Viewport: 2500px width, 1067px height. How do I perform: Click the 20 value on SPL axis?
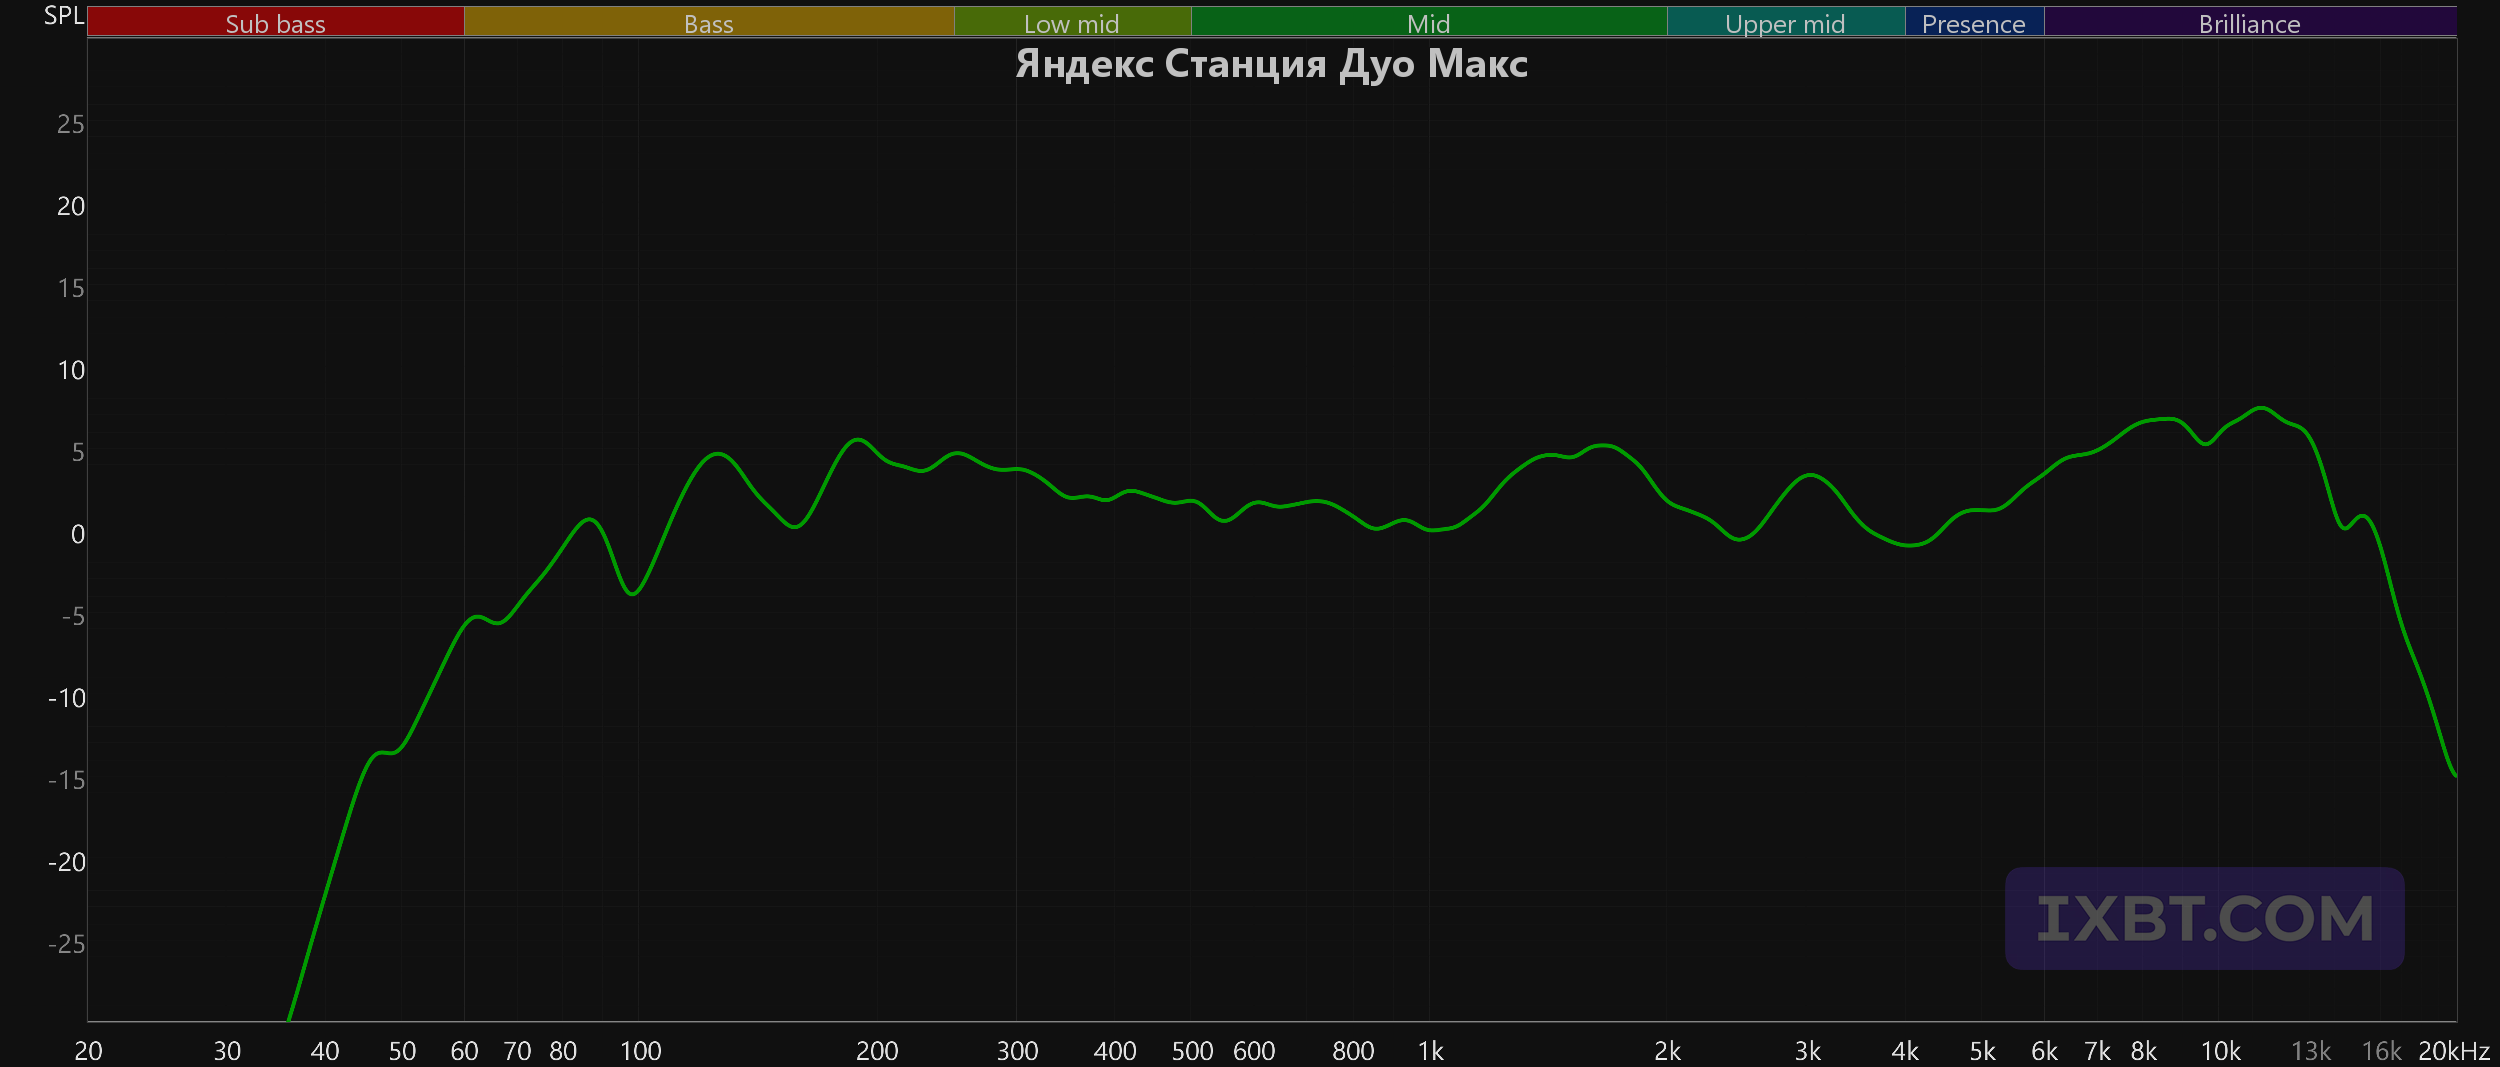71,206
